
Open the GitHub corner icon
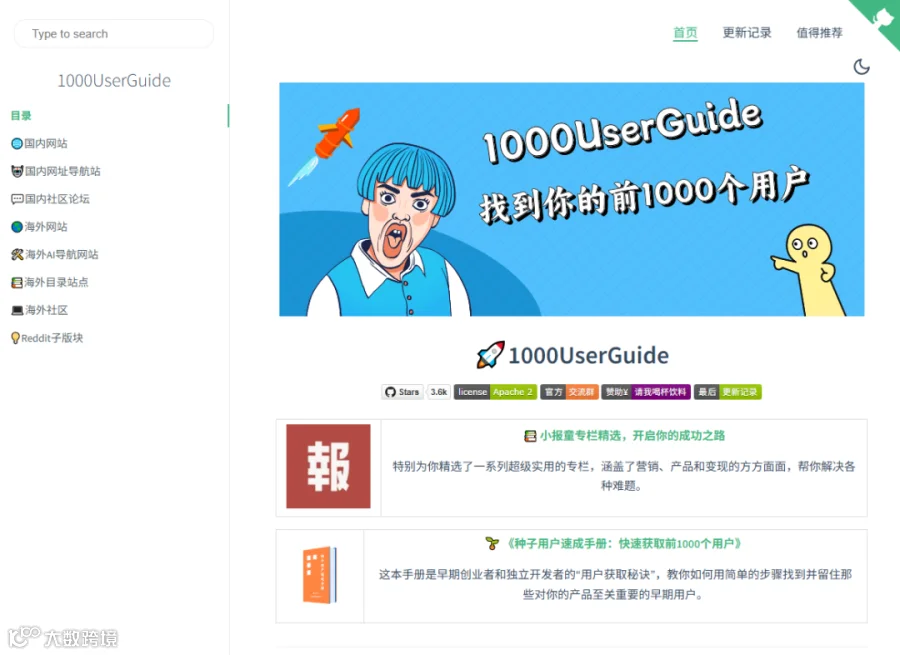click(880, 18)
